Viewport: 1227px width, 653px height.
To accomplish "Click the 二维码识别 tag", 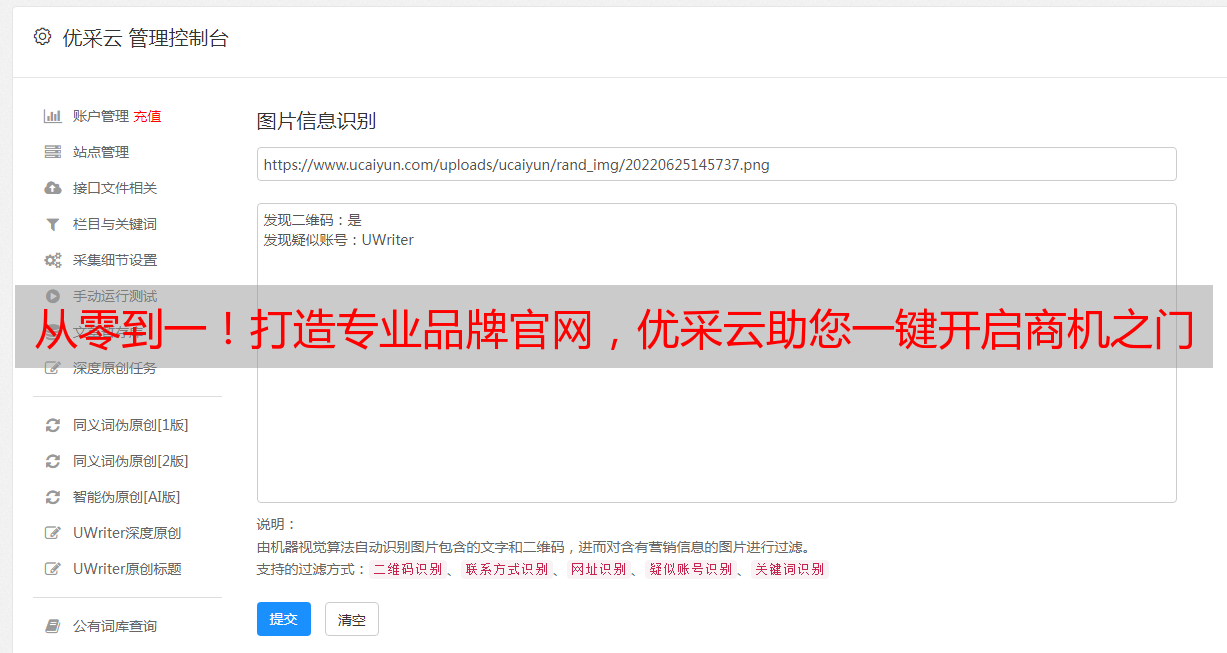I will click(407, 569).
